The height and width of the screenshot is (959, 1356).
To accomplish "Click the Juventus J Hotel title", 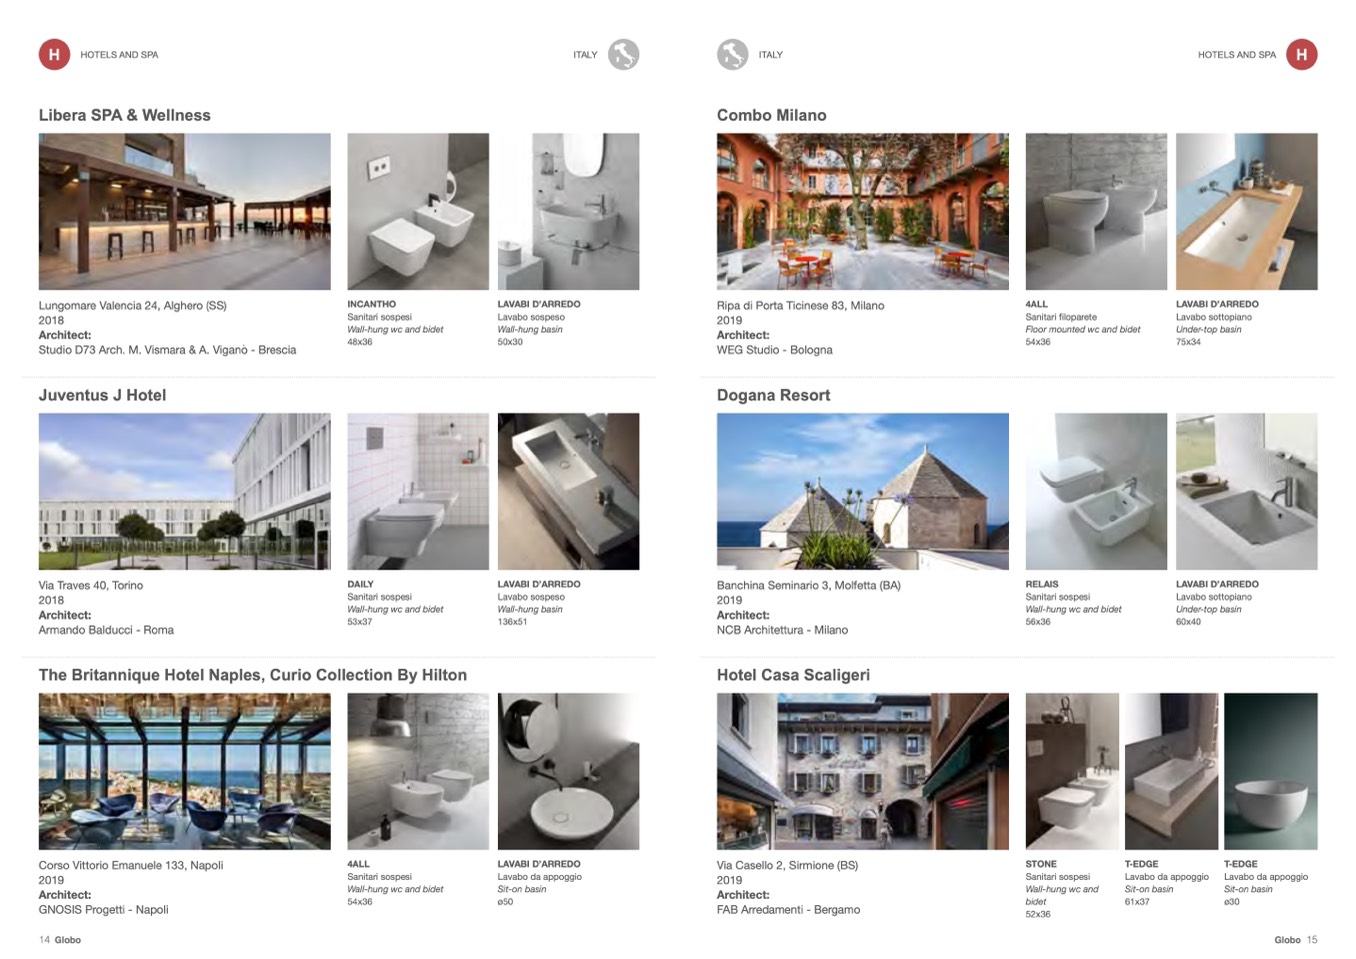I will 102,395.
